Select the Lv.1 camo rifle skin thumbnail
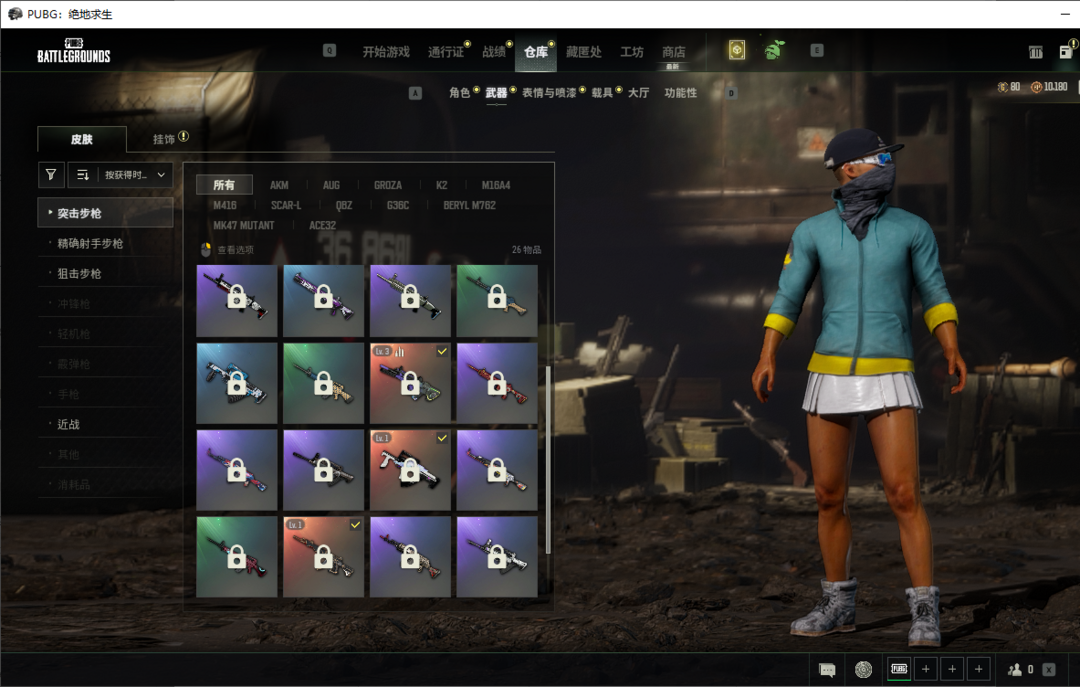Screen dimensions: 1080x687 [x=323, y=556]
